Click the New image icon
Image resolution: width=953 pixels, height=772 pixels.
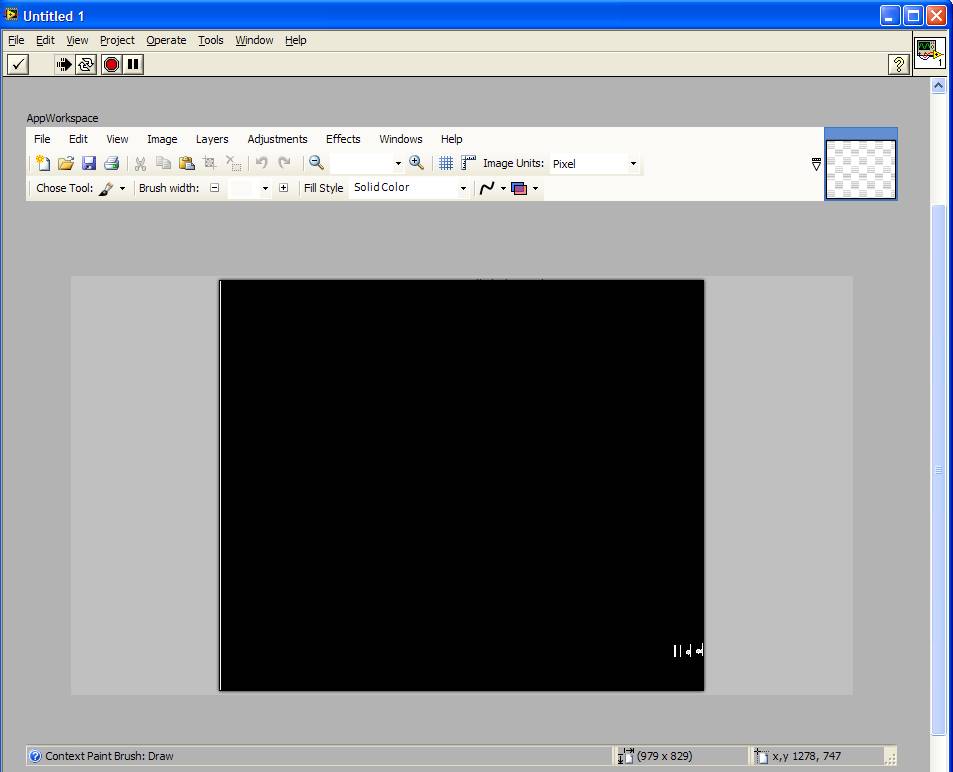pyautogui.click(x=42, y=163)
